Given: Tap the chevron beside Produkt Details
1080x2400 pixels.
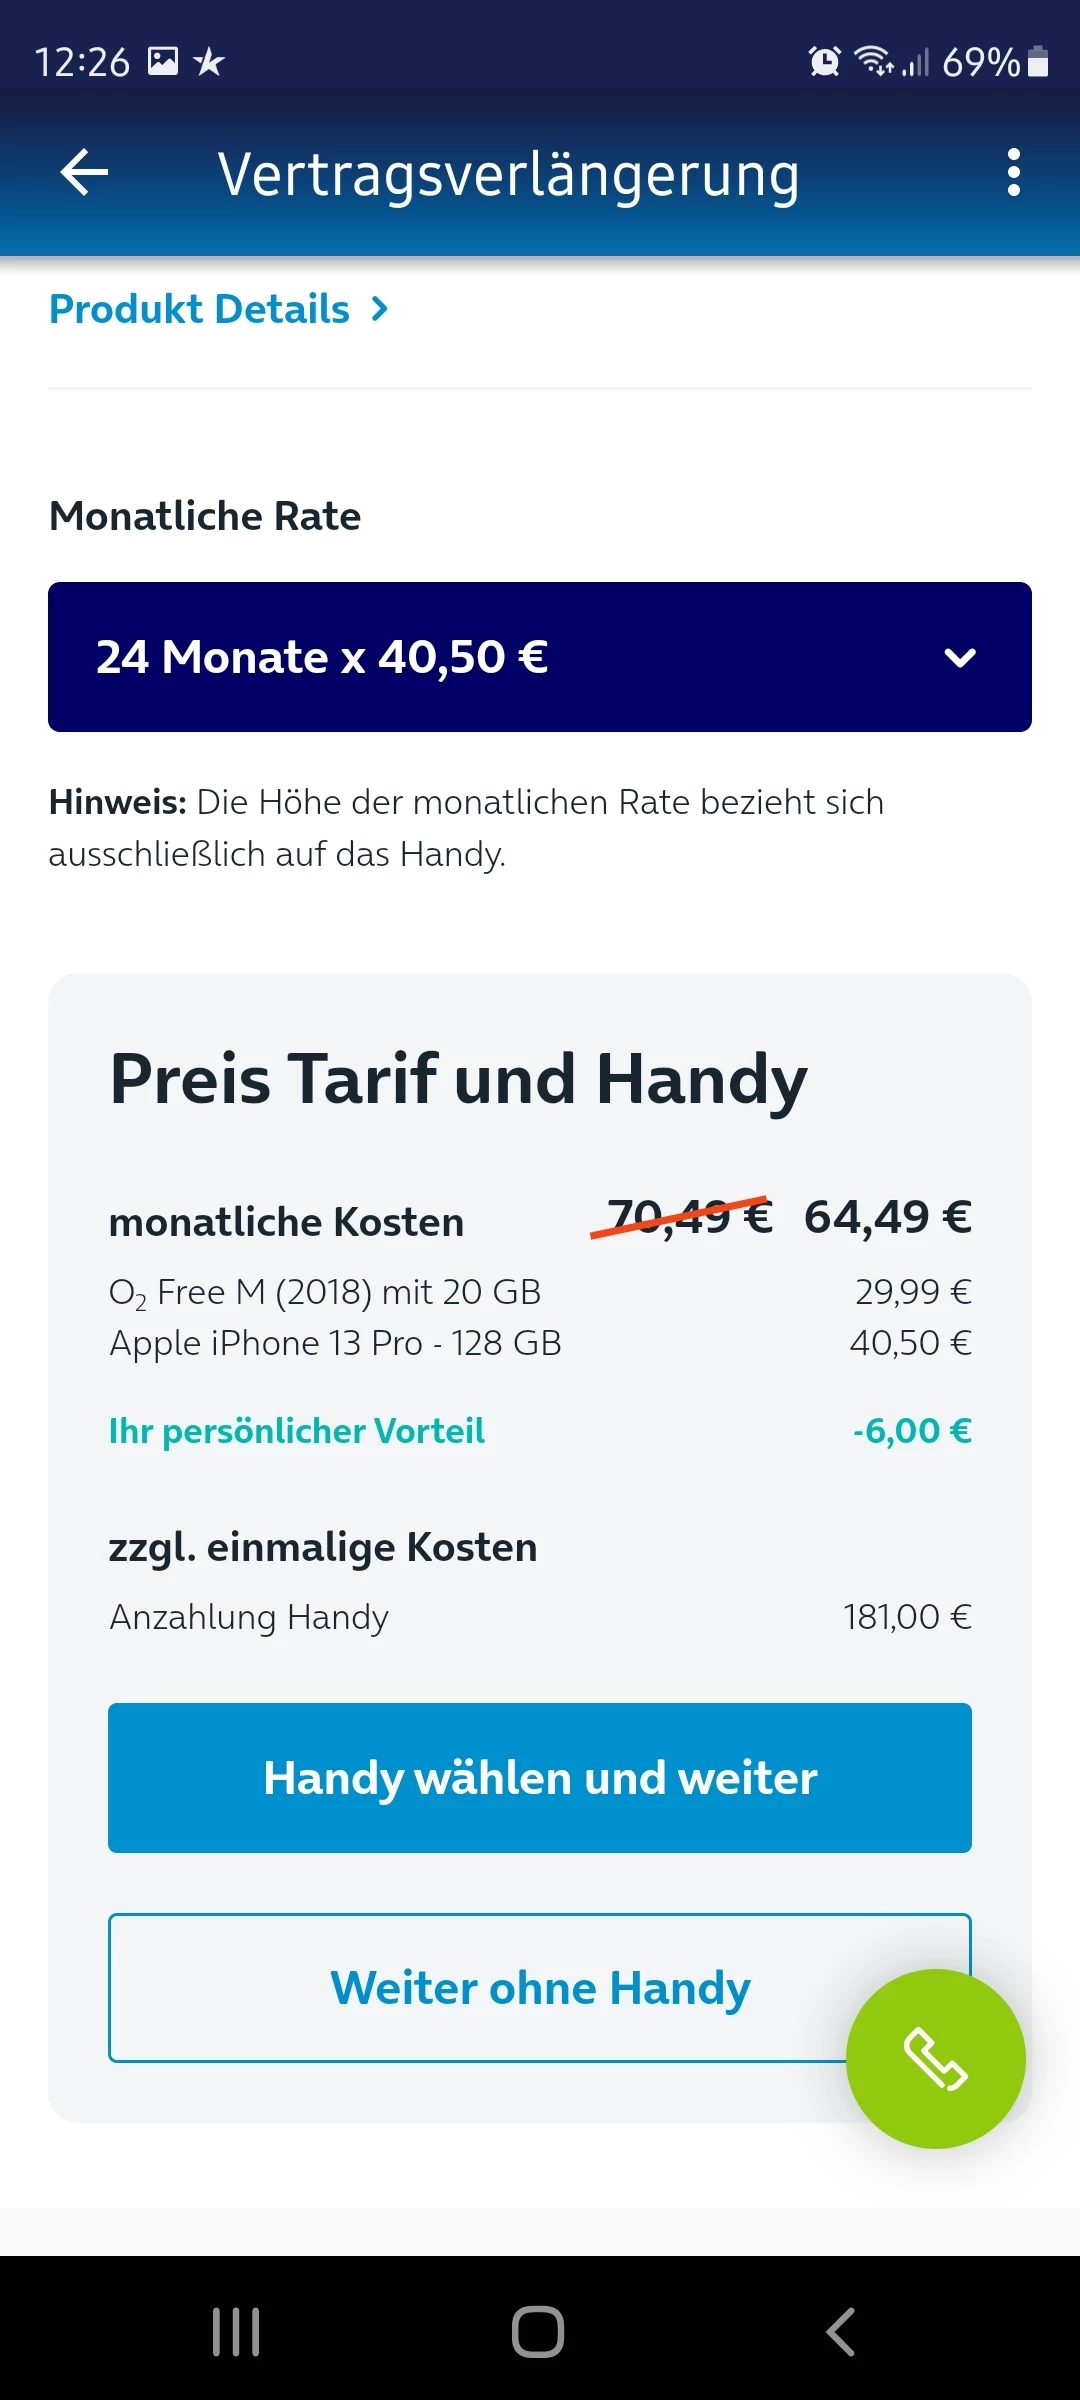Looking at the screenshot, I should tap(379, 309).
